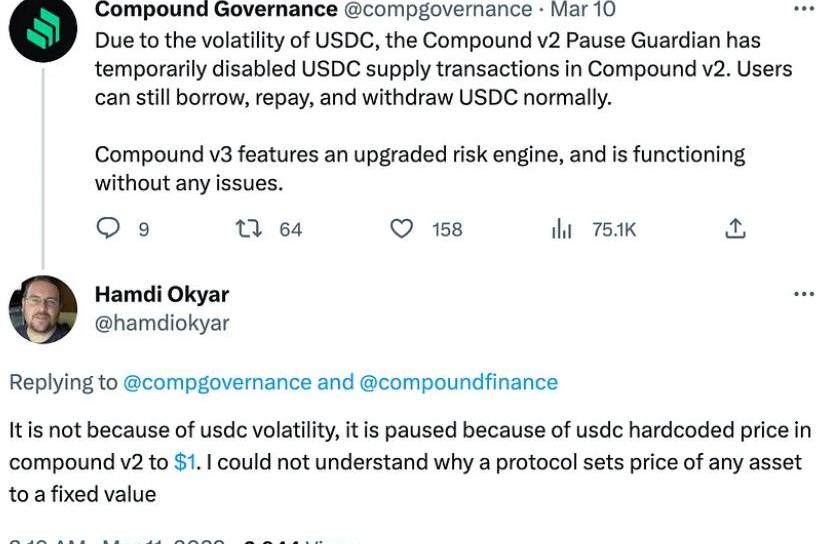Click the reply speech bubble icon
This screenshot has height=544, width=828.
coord(108,229)
